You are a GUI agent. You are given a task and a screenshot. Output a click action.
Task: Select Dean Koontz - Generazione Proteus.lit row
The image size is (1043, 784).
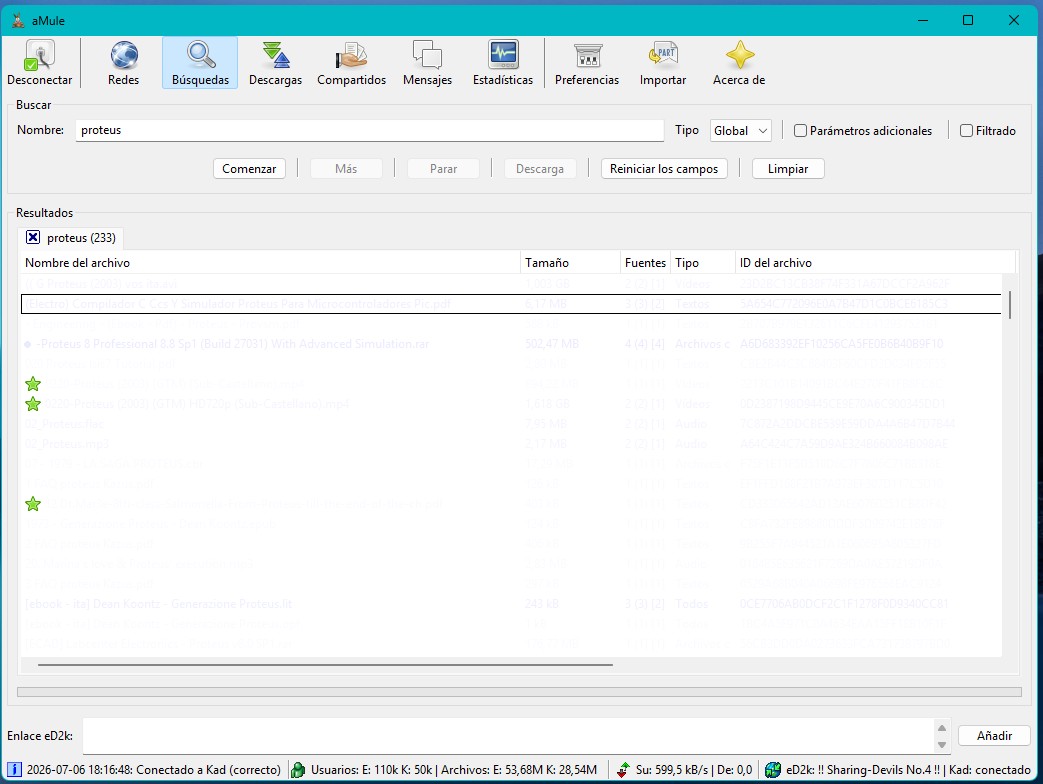511,604
